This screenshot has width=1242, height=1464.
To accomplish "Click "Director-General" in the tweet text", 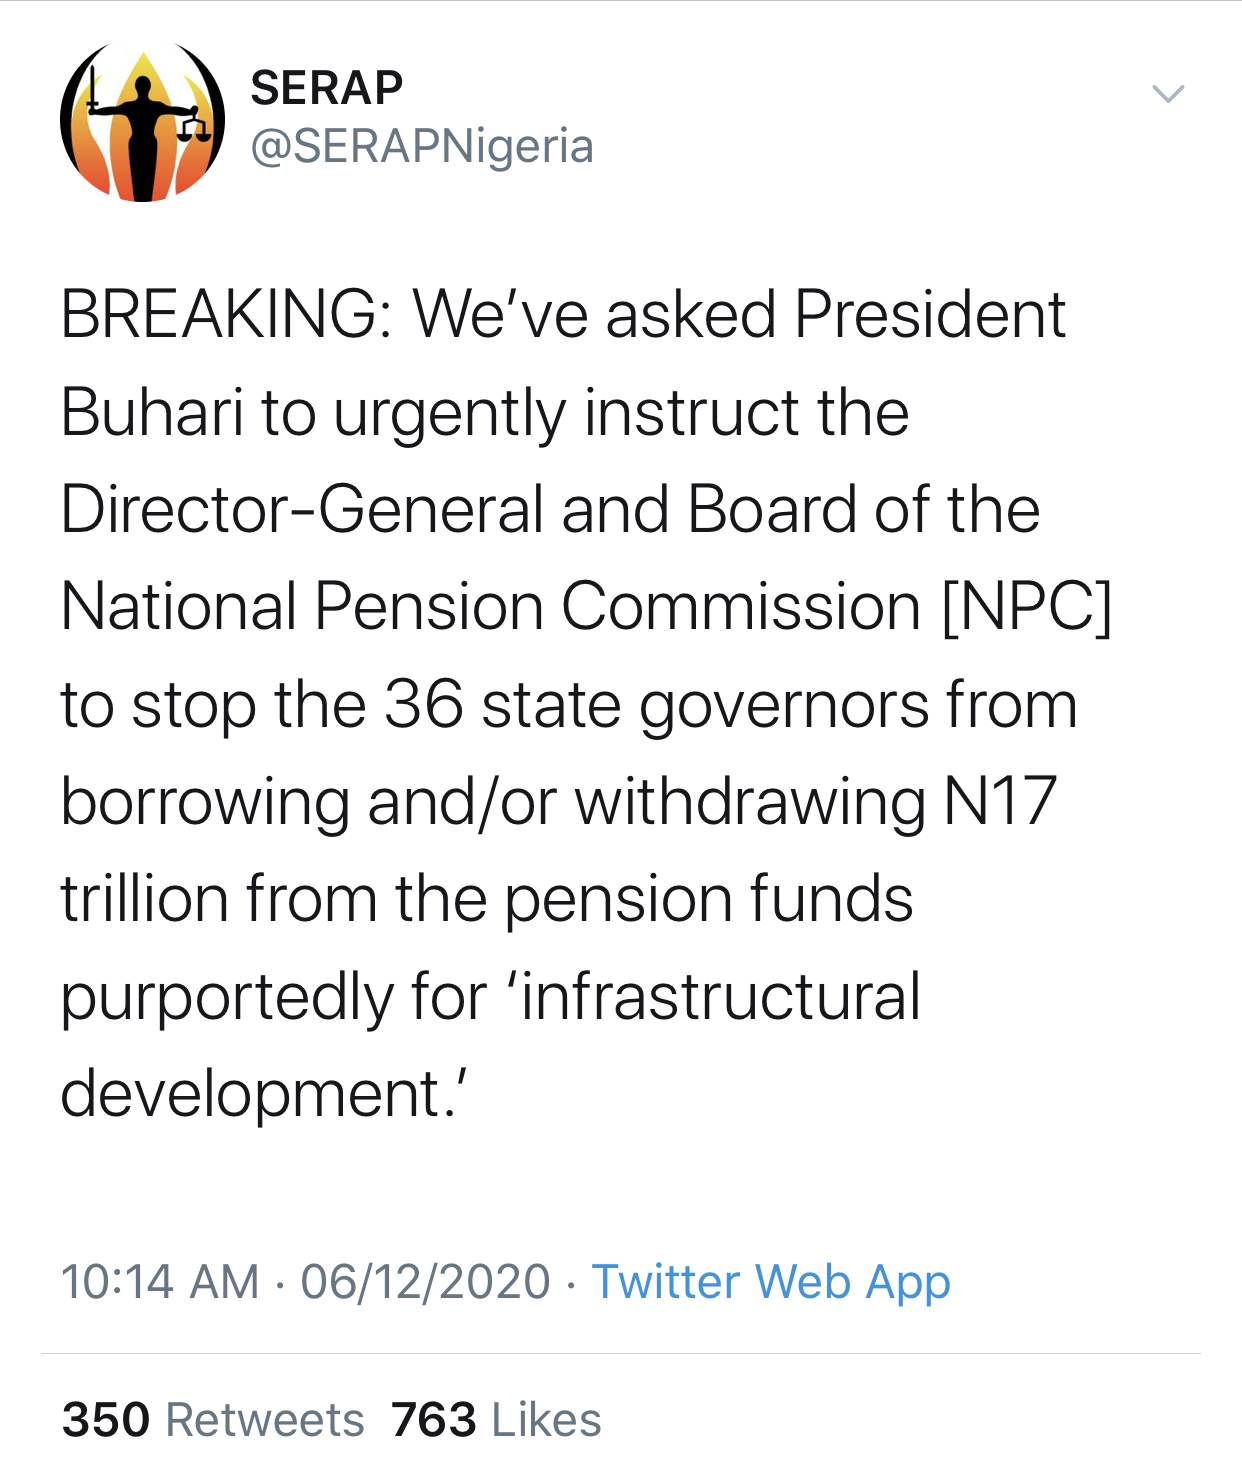I will point(302,510).
